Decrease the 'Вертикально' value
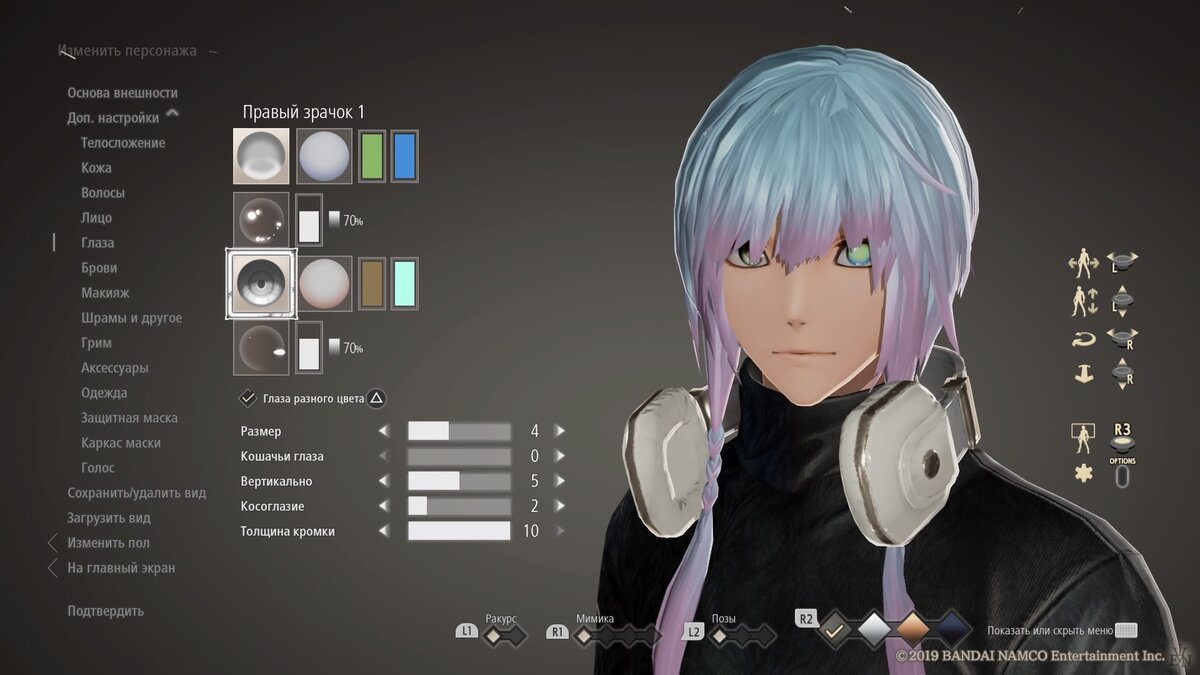1200x675 pixels. click(x=383, y=481)
